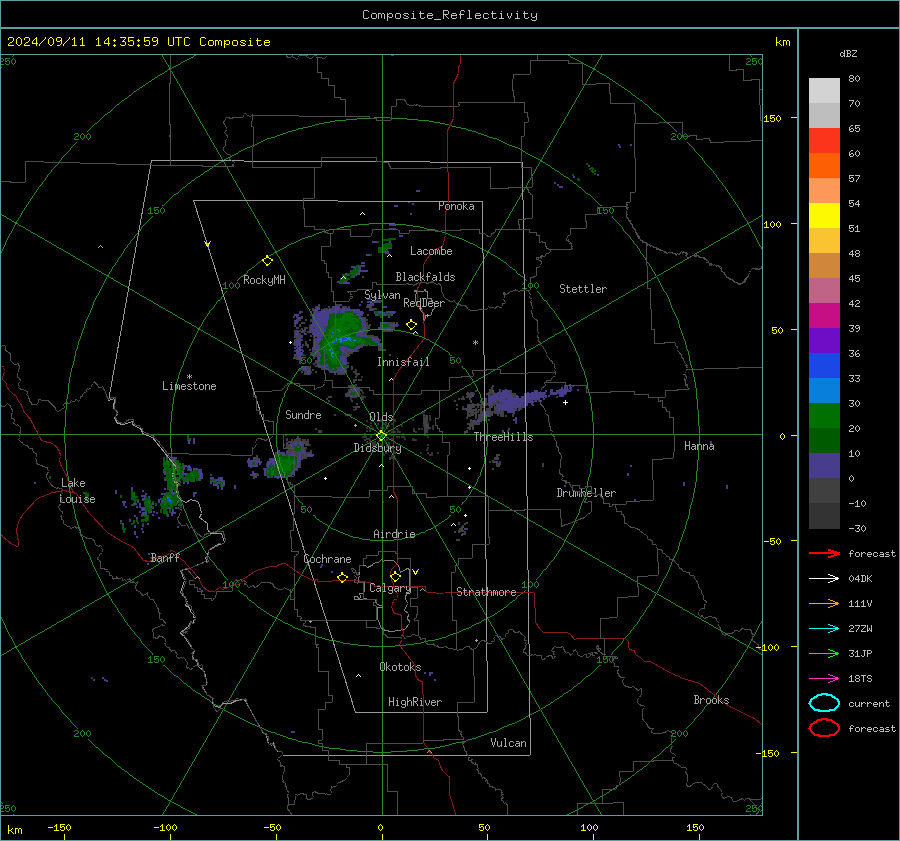Click the asterisk marker above Limestone
This screenshot has height=841, width=900.
coord(189,377)
